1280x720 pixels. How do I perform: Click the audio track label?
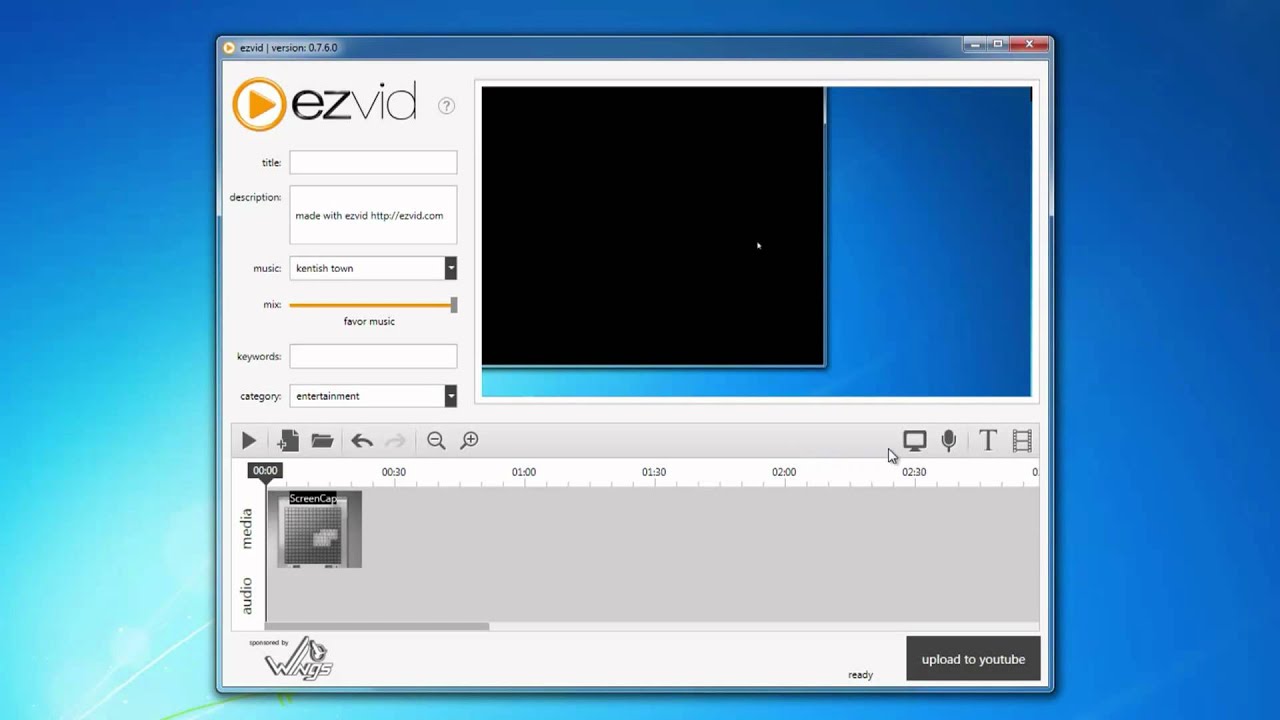[247, 596]
